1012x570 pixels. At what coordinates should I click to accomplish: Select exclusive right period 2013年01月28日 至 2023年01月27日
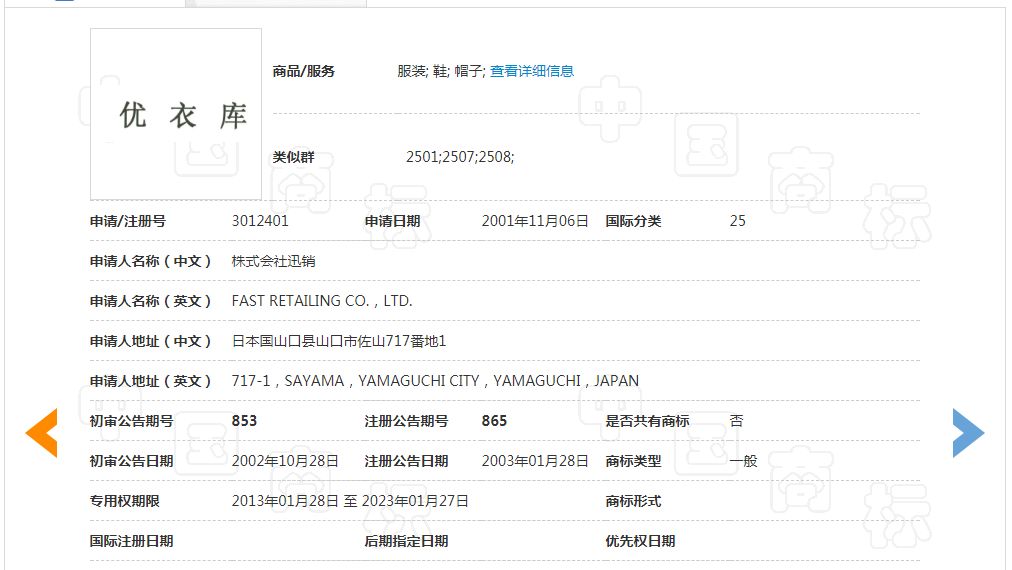350,501
